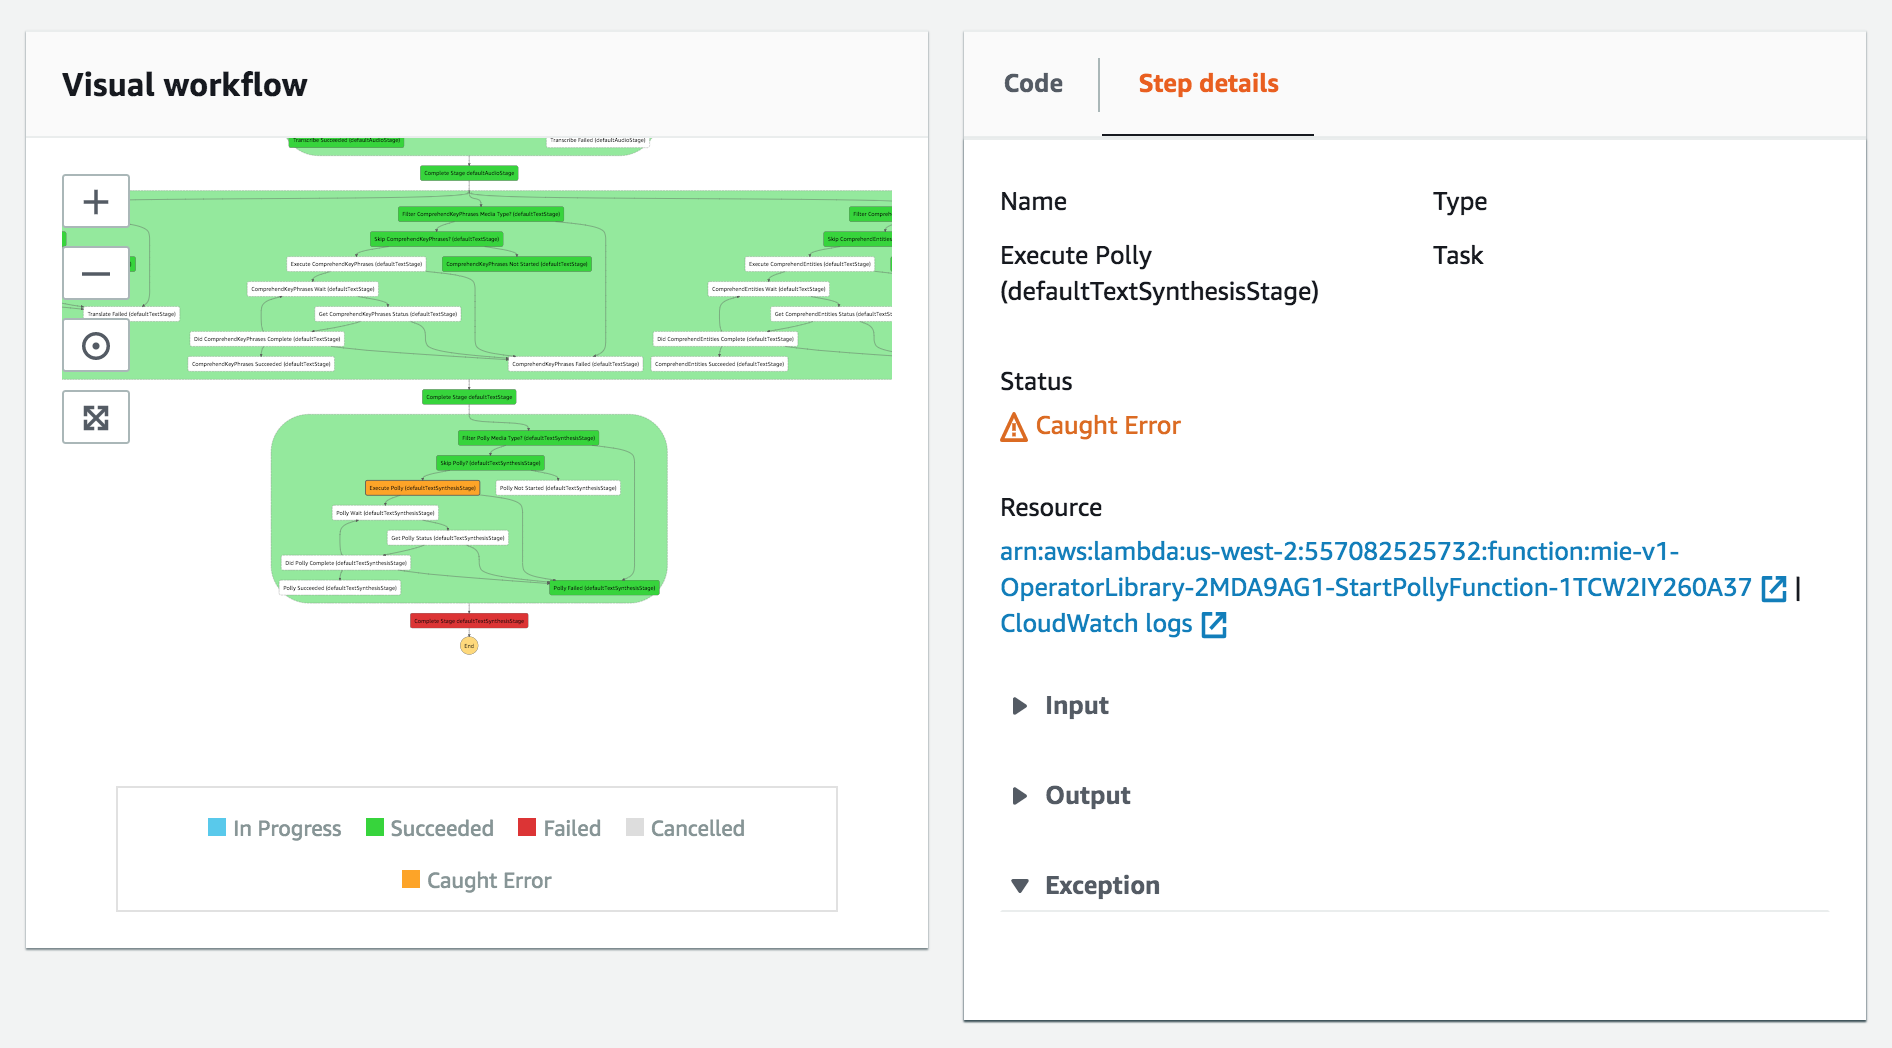Select the Skip ComprehendKeyPhrases? node
This screenshot has height=1048, width=1892.
[x=437, y=239]
